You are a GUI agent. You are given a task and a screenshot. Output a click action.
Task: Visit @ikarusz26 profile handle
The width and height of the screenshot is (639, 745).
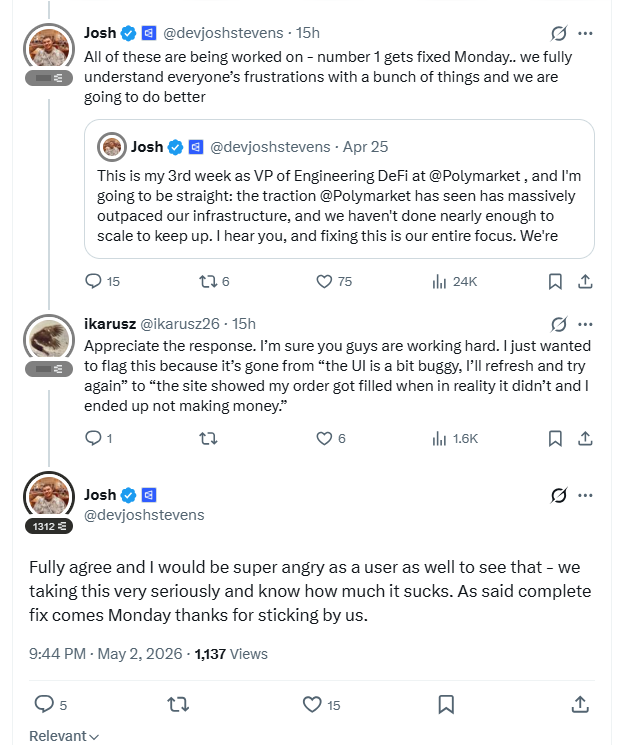click(180, 324)
